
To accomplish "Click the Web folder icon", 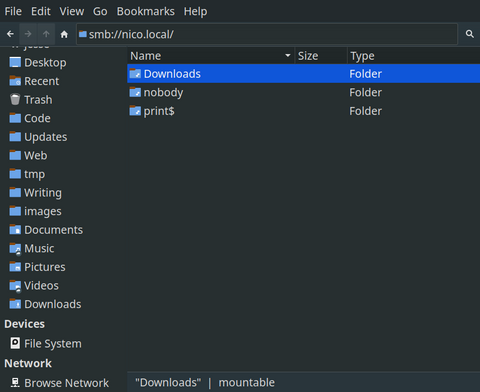I will click(15, 155).
